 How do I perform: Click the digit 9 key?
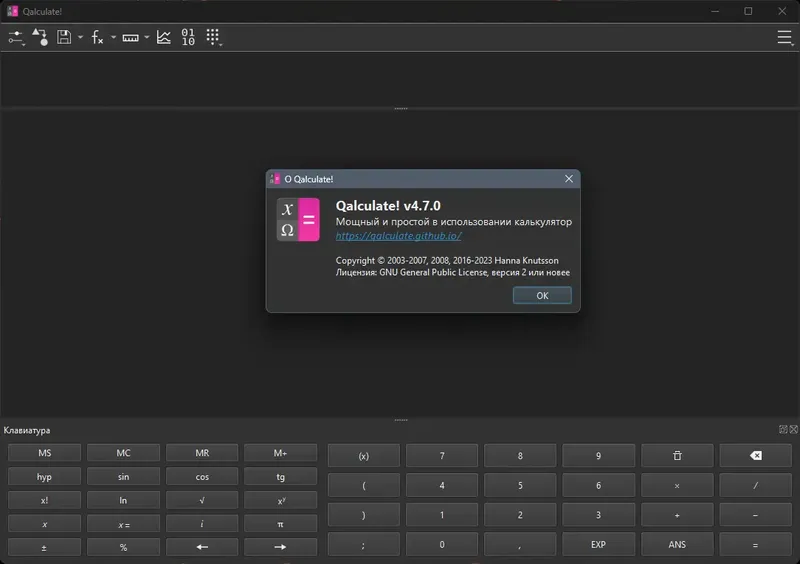[598, 456]
